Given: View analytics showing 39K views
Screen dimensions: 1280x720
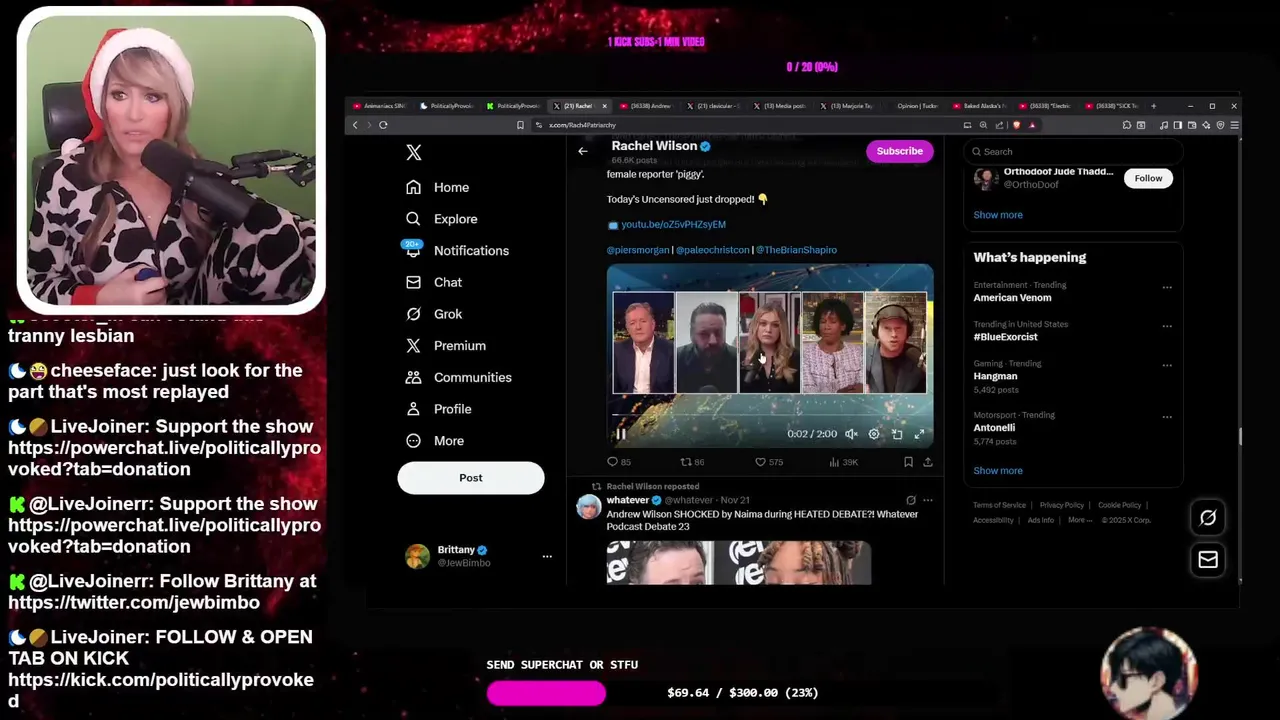Looking at the screenshot, I should 844,462.
